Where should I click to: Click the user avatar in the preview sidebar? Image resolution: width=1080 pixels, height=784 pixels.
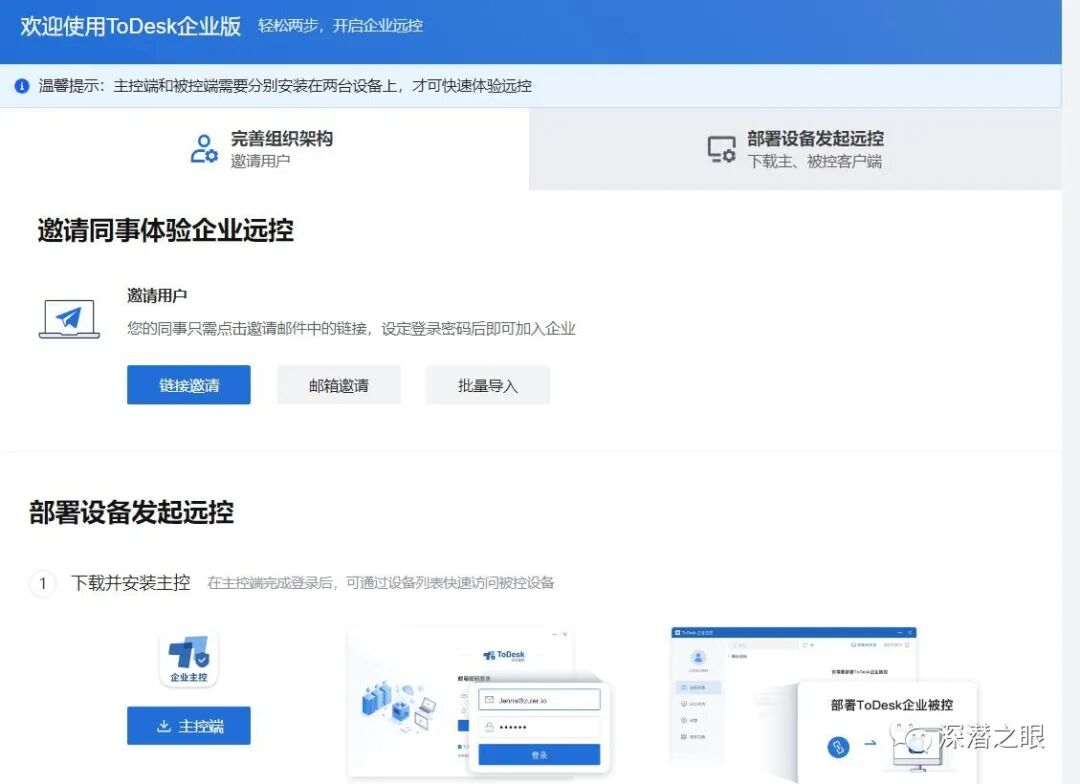700,656
